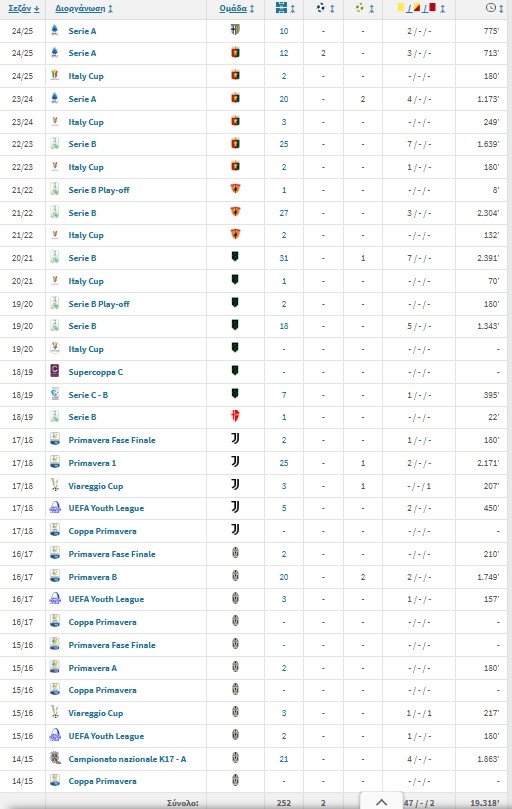Open the Serie C - B link
This screenshot has height=809, width=512.
[x=88, y=395]
